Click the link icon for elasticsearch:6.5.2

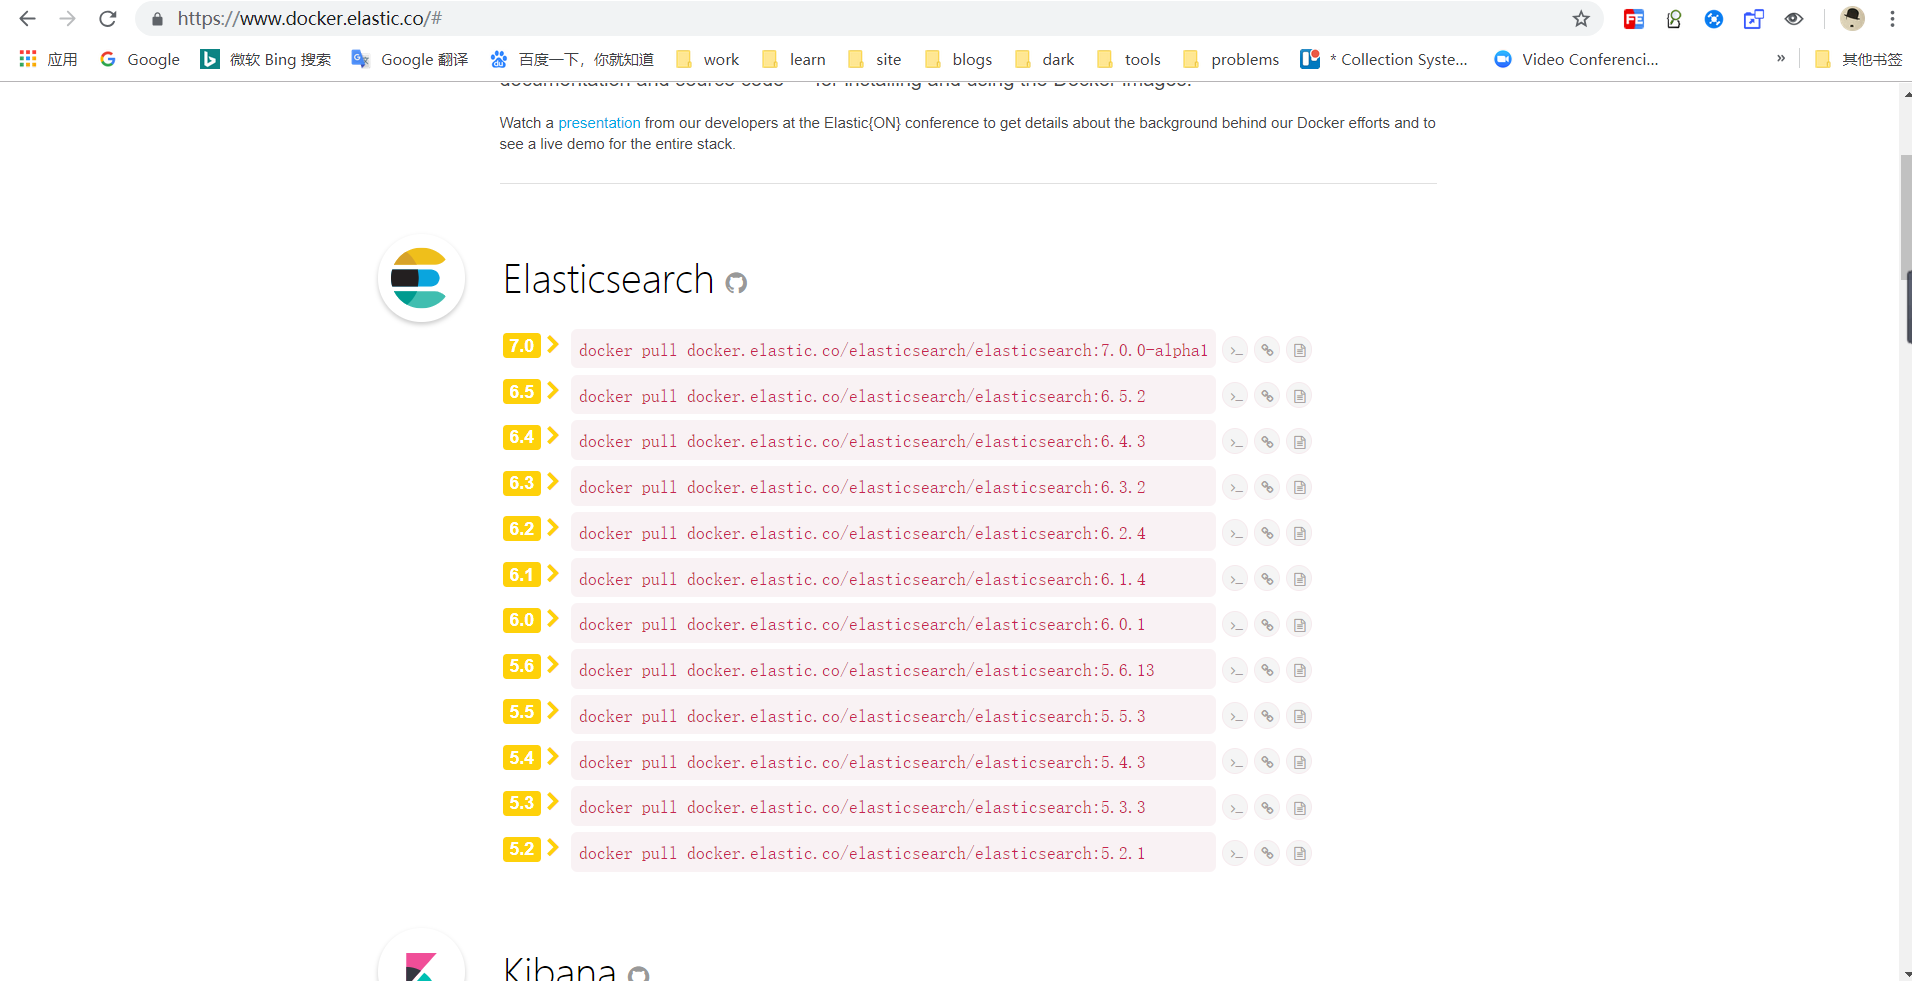1267,396
